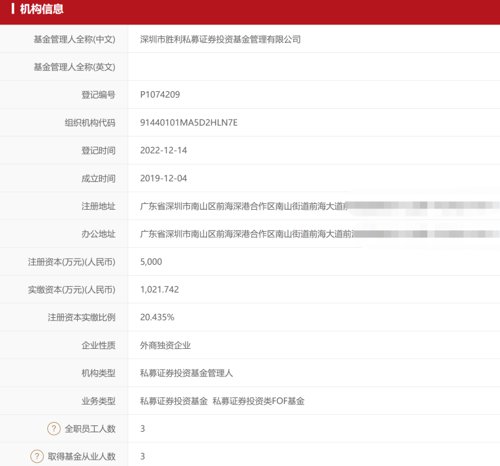The image size is (500, 466).
Task: Click the registration date 2022-12-14
Action: click(x=163, y=150)
